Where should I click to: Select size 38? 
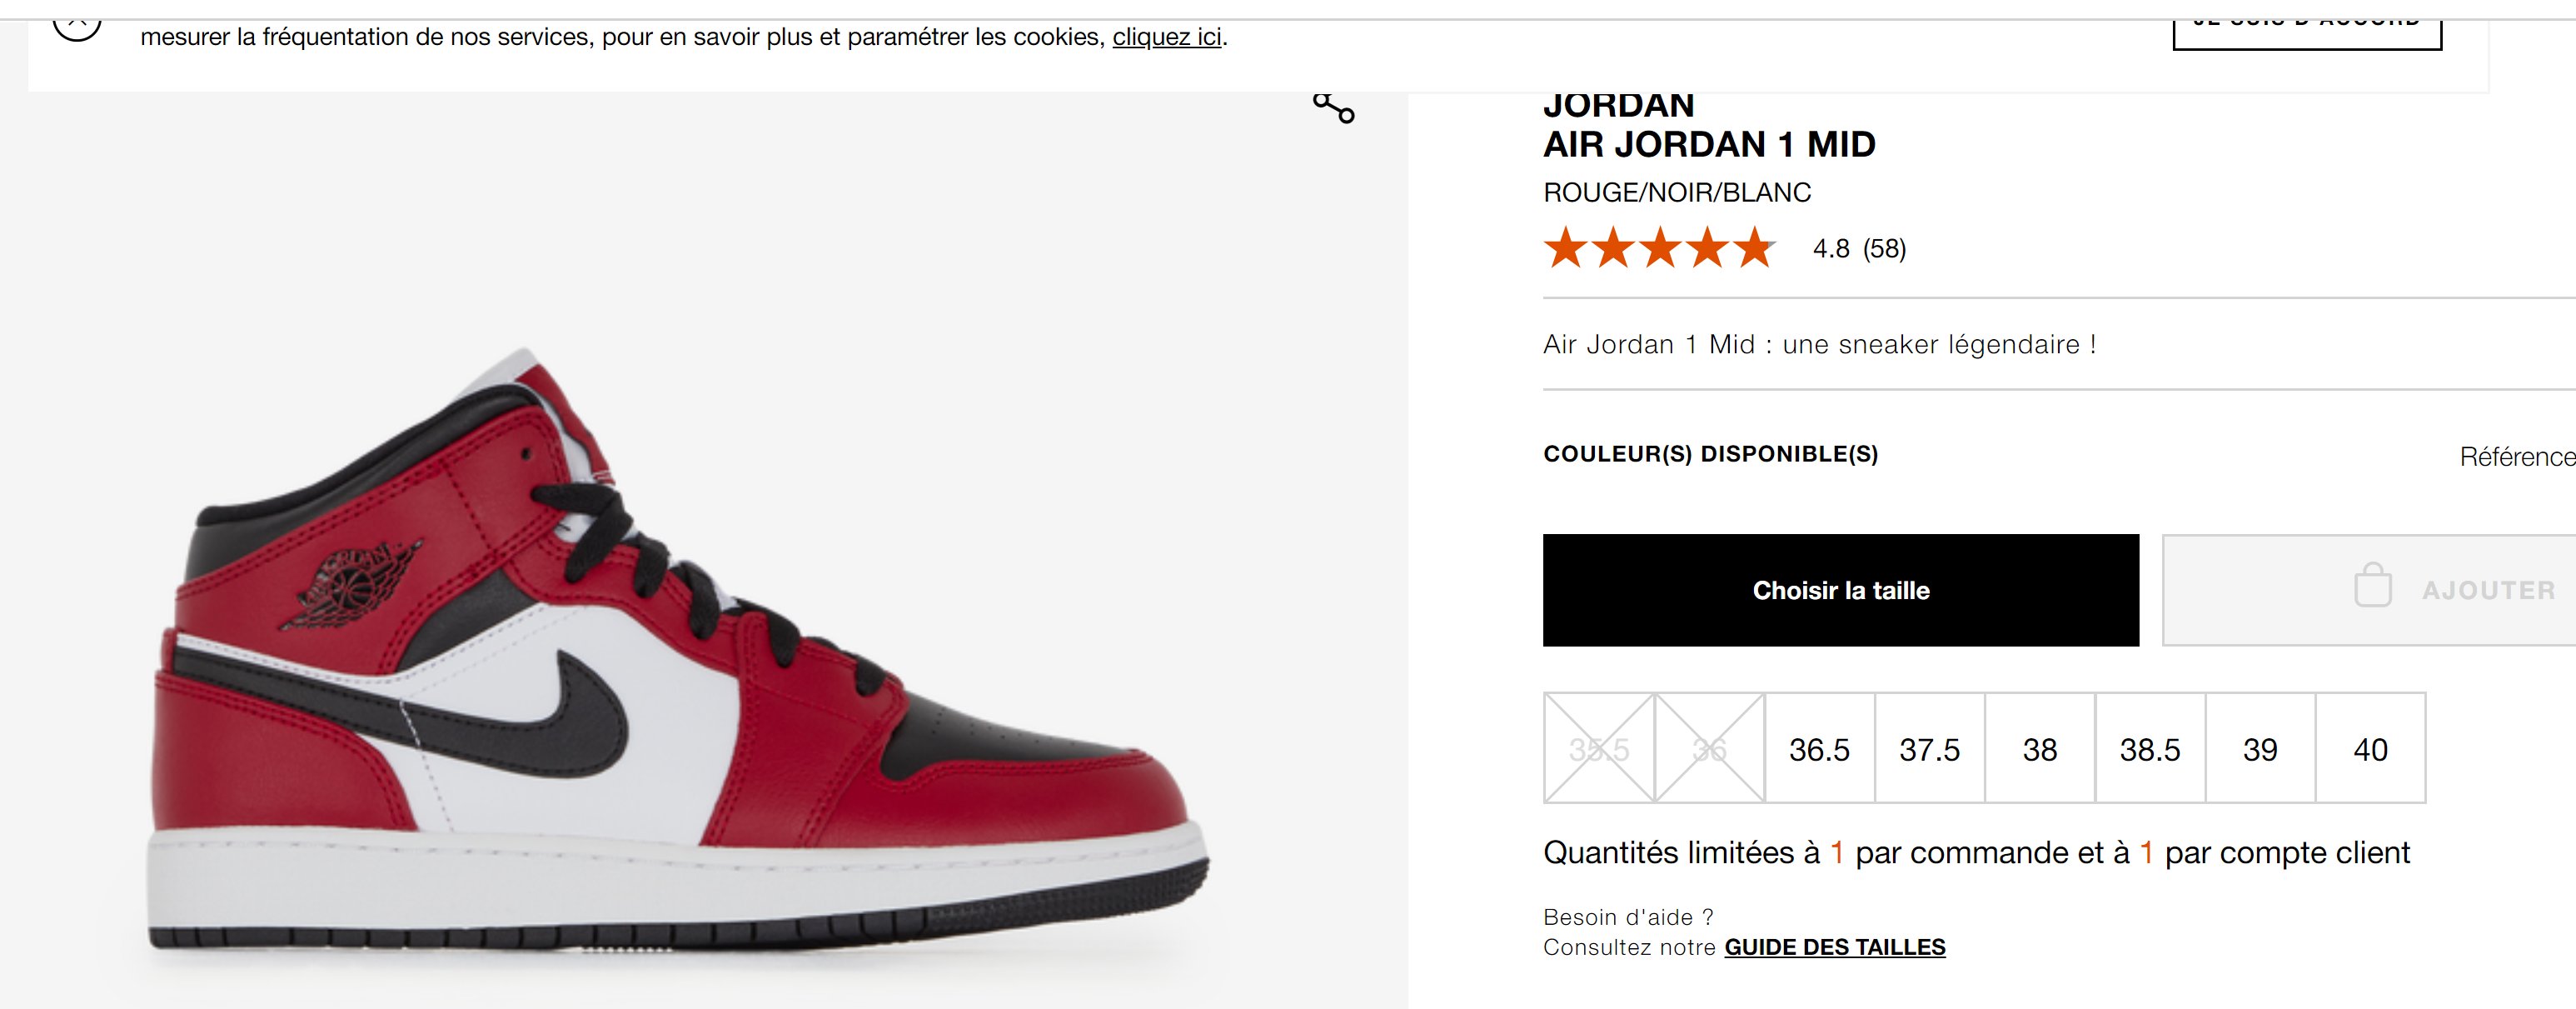tap(2040, 748)
